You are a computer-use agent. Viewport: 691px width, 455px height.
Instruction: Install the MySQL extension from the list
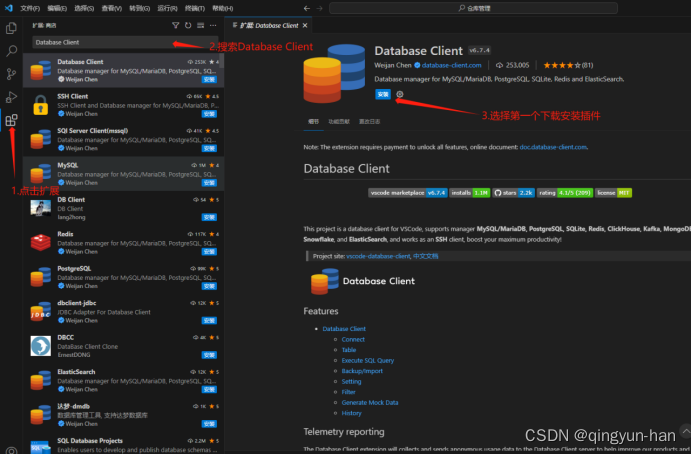[209, 183]
